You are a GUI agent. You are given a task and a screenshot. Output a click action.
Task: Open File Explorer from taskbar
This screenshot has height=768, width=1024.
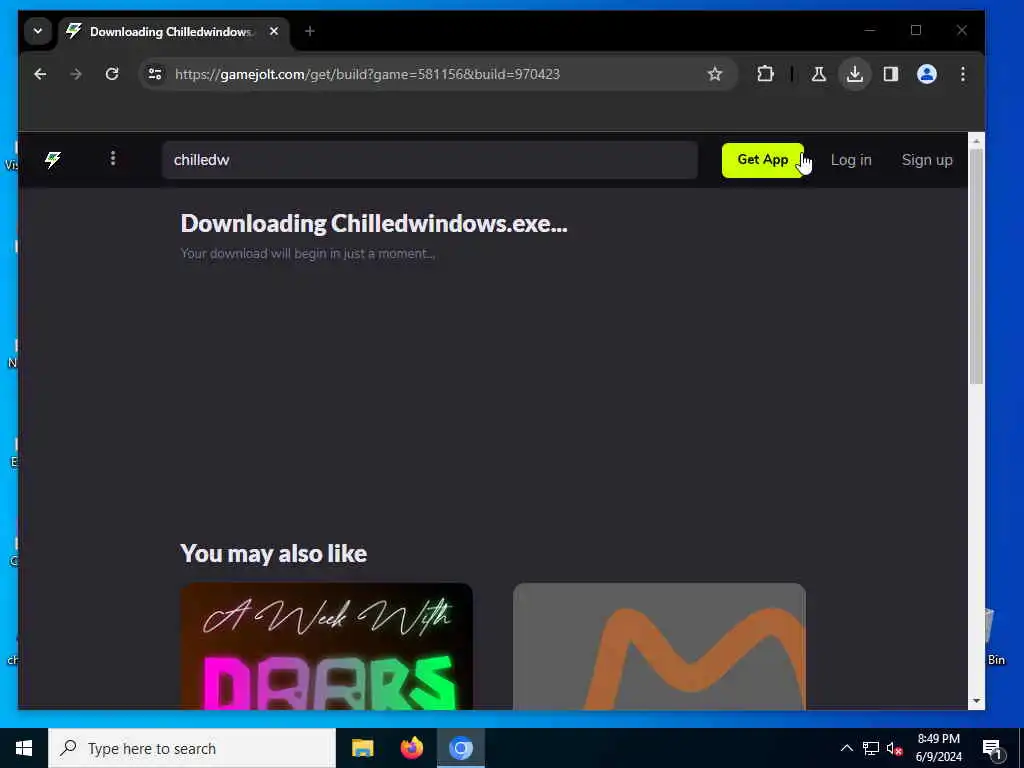[x=362, y=748]
